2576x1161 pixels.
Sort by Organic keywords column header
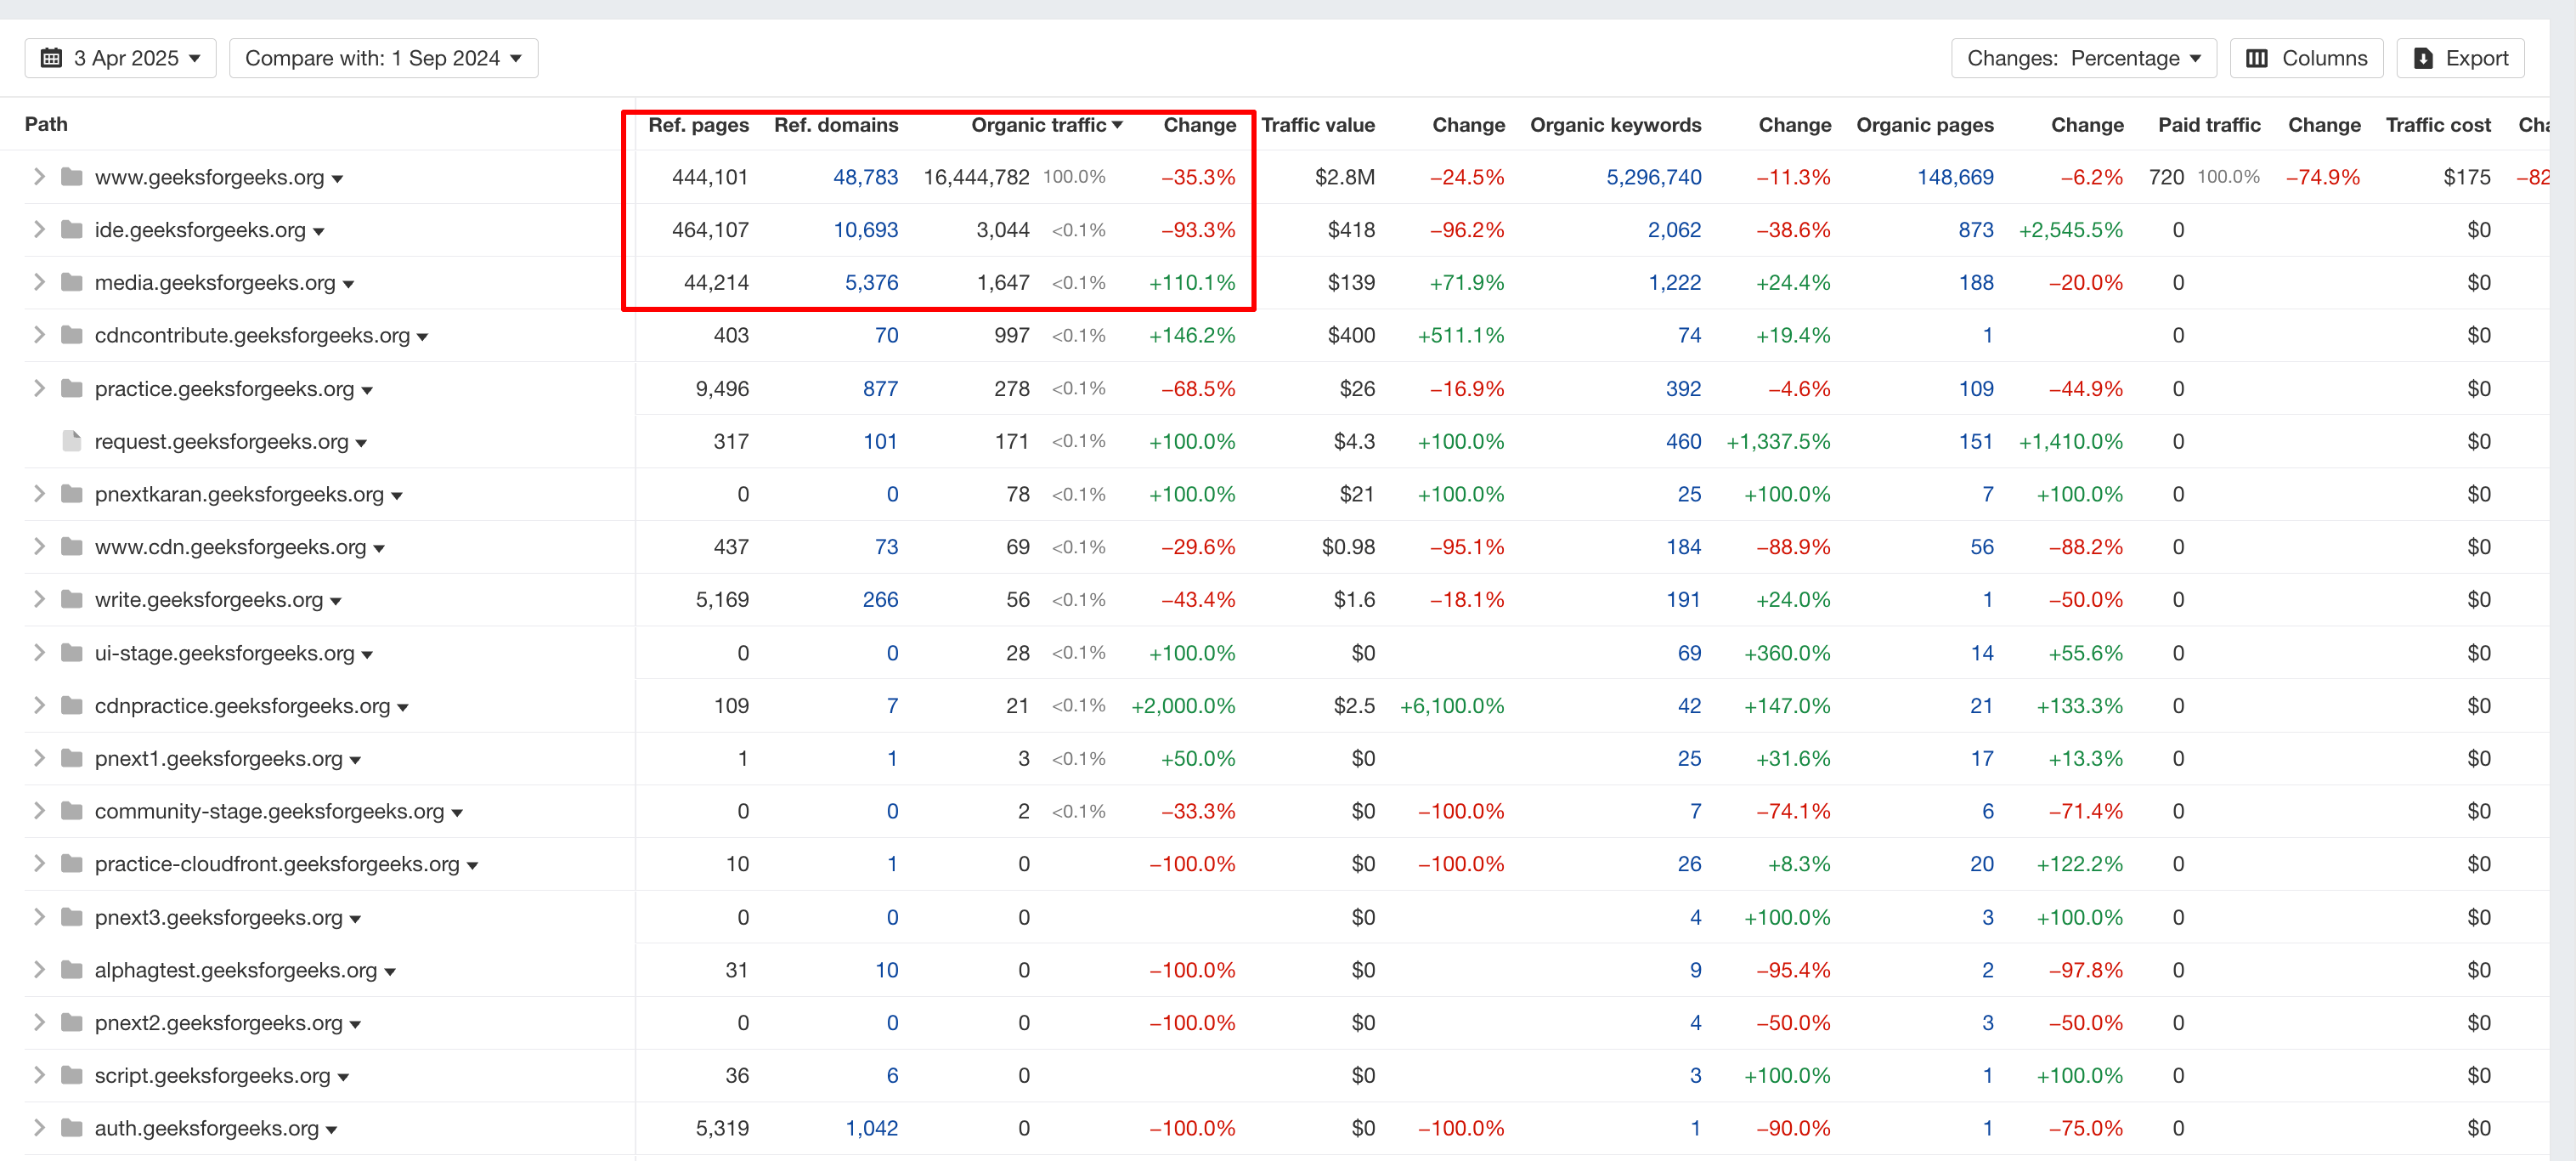pos(1615,125)
